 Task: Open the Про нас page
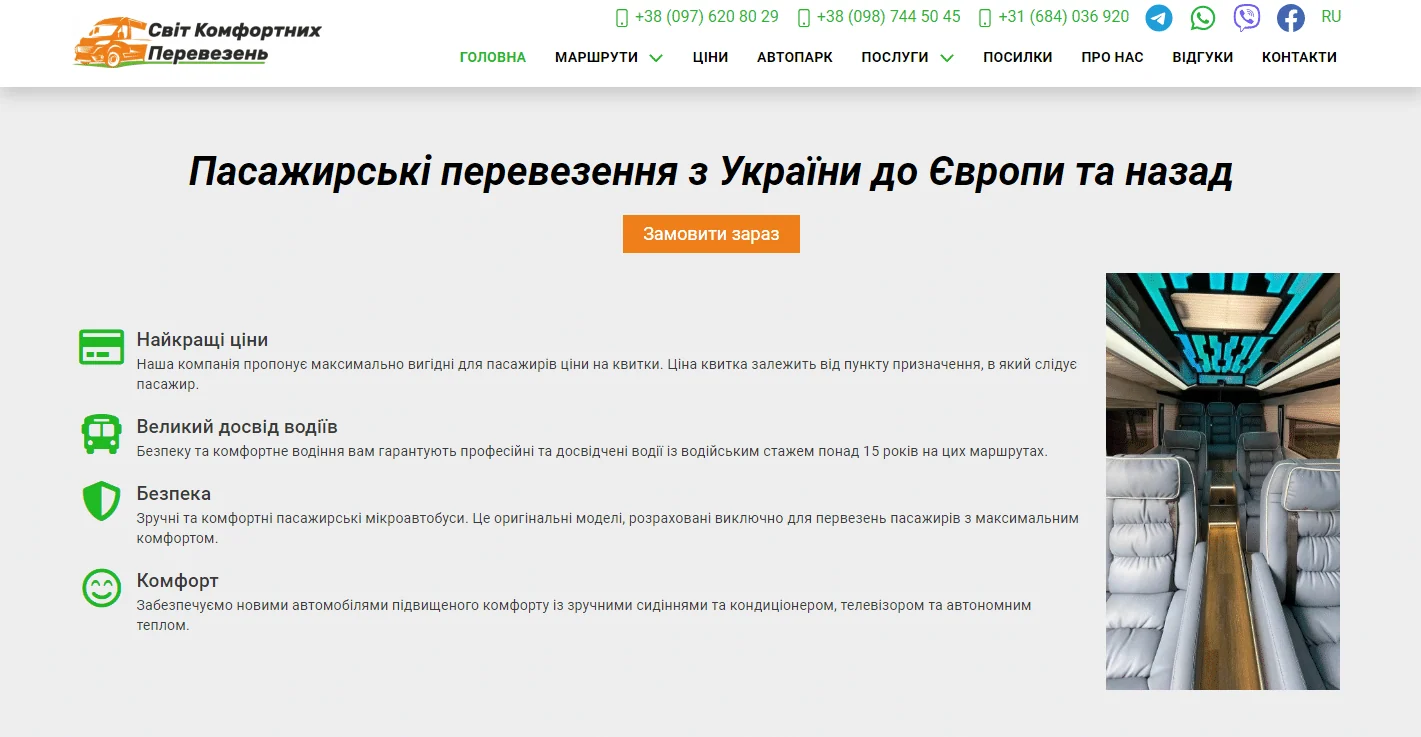tap(1112, 57)
